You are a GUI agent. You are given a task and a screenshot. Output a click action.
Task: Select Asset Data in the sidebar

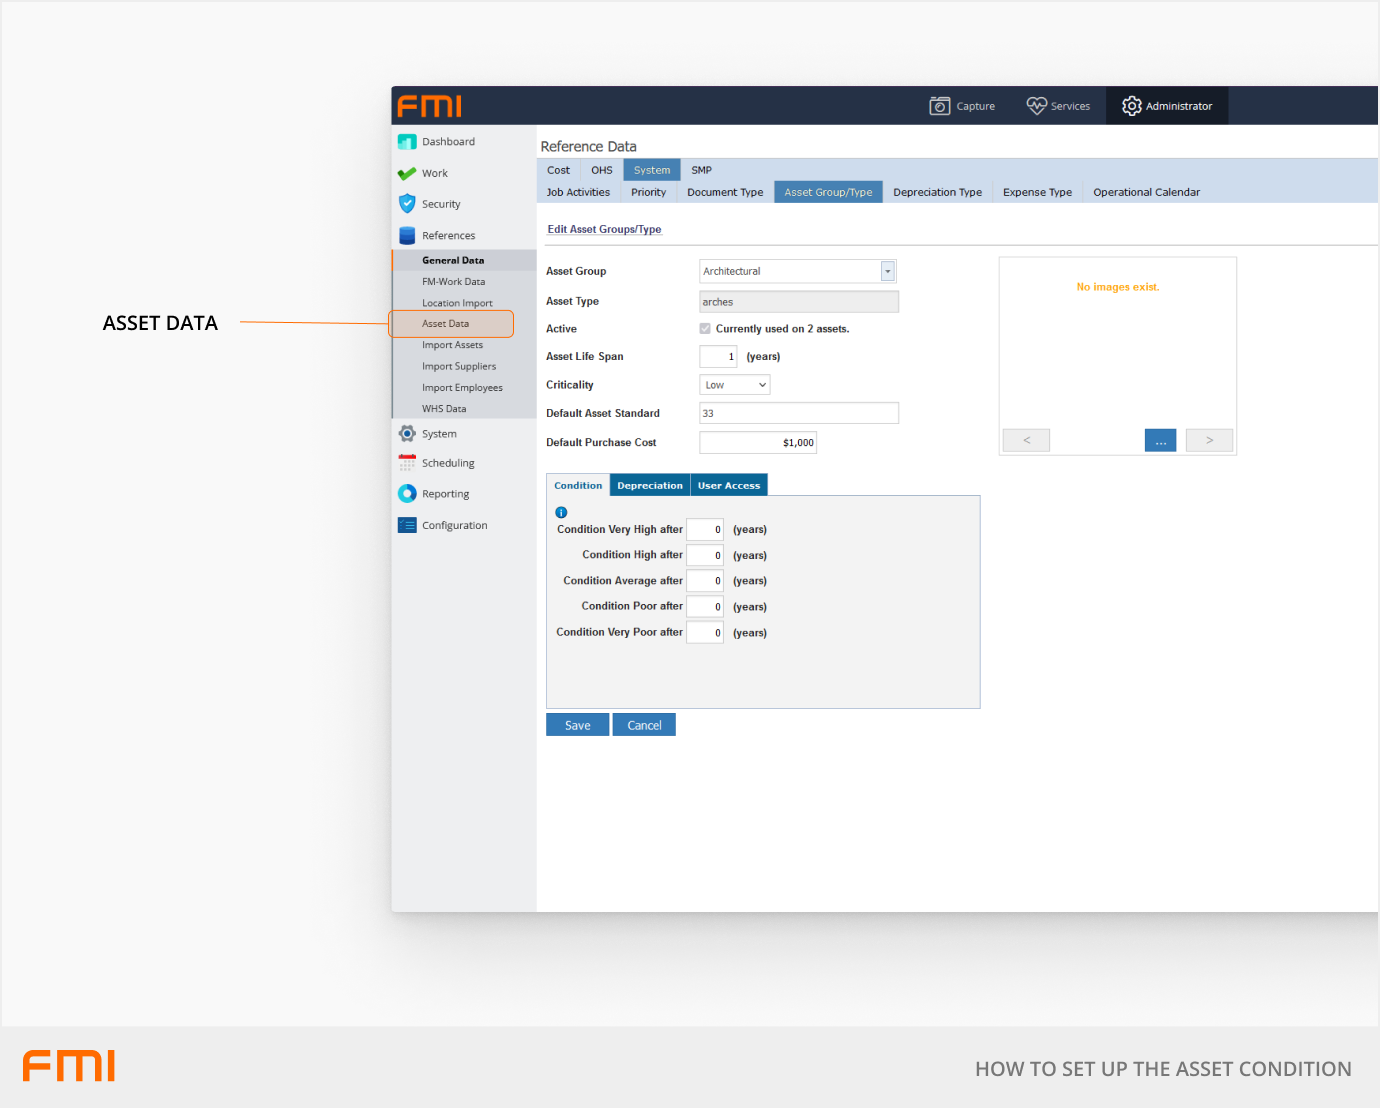pyautogui.click(x=446, y=324)
